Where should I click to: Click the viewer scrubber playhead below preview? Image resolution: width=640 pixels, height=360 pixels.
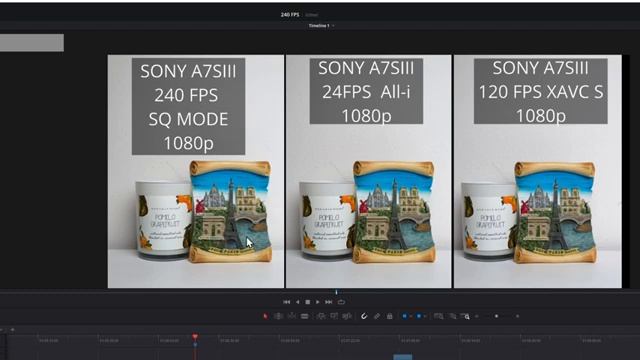pos(336,292)
